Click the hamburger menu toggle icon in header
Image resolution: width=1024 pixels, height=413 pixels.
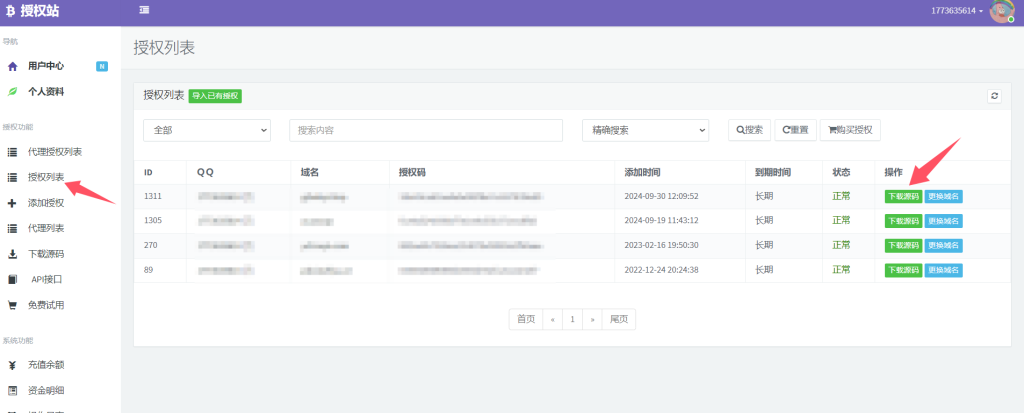[145, 10]
